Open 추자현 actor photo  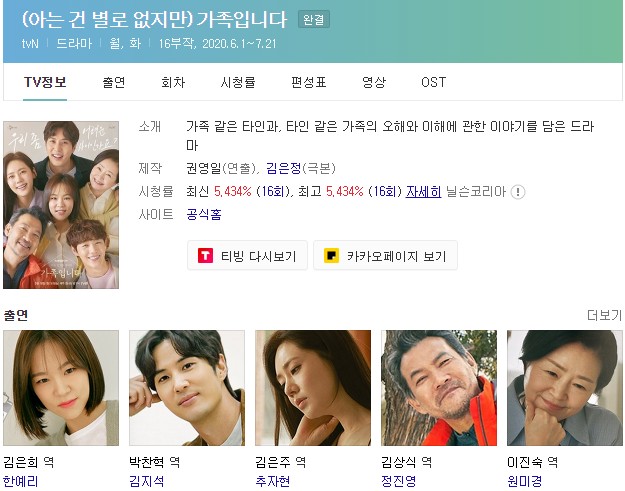click(x=313, y=388)
